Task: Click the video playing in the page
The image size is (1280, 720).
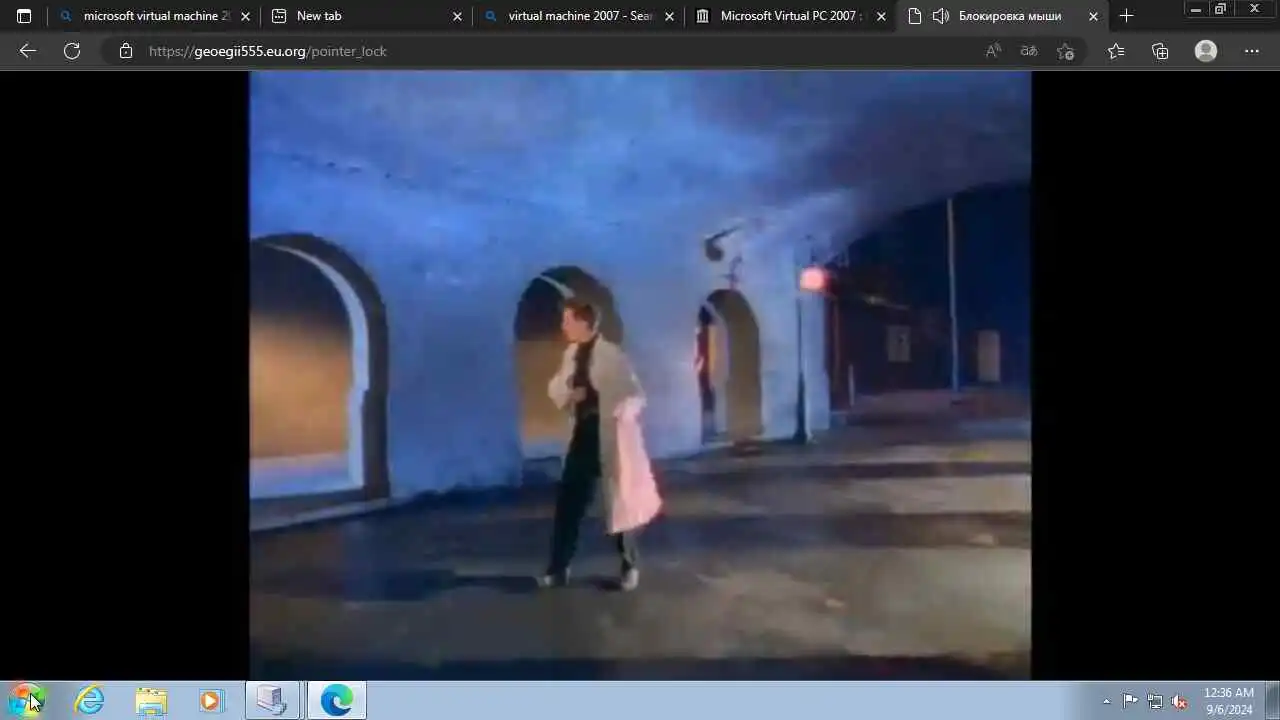Action: [640, 375]
